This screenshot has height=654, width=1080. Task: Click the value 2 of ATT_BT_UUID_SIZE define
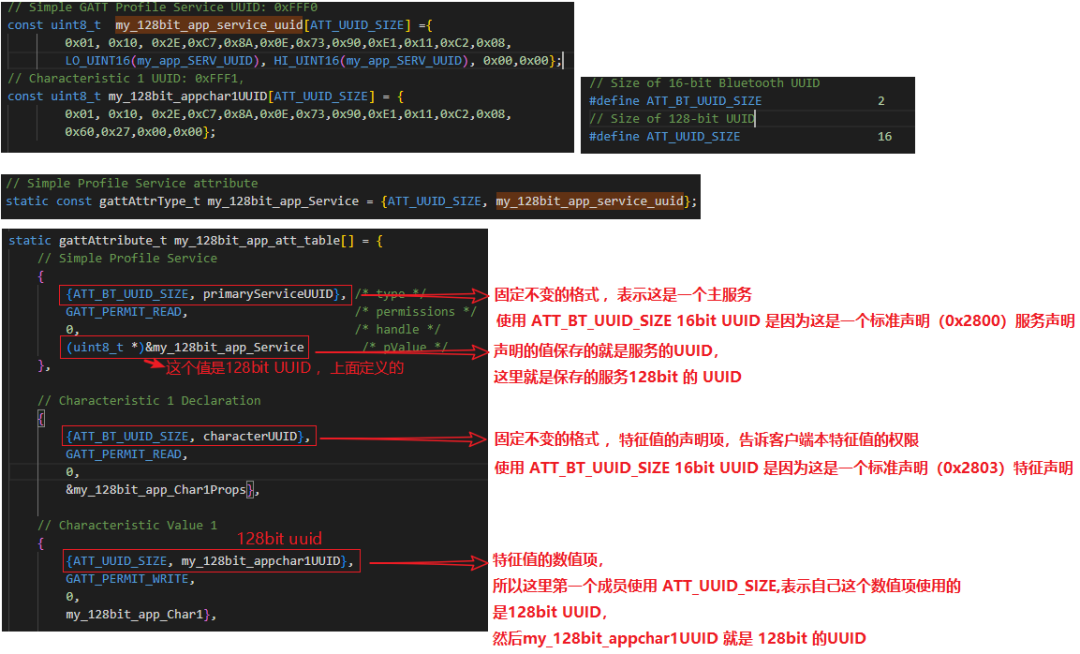click(x=881, y=101)
